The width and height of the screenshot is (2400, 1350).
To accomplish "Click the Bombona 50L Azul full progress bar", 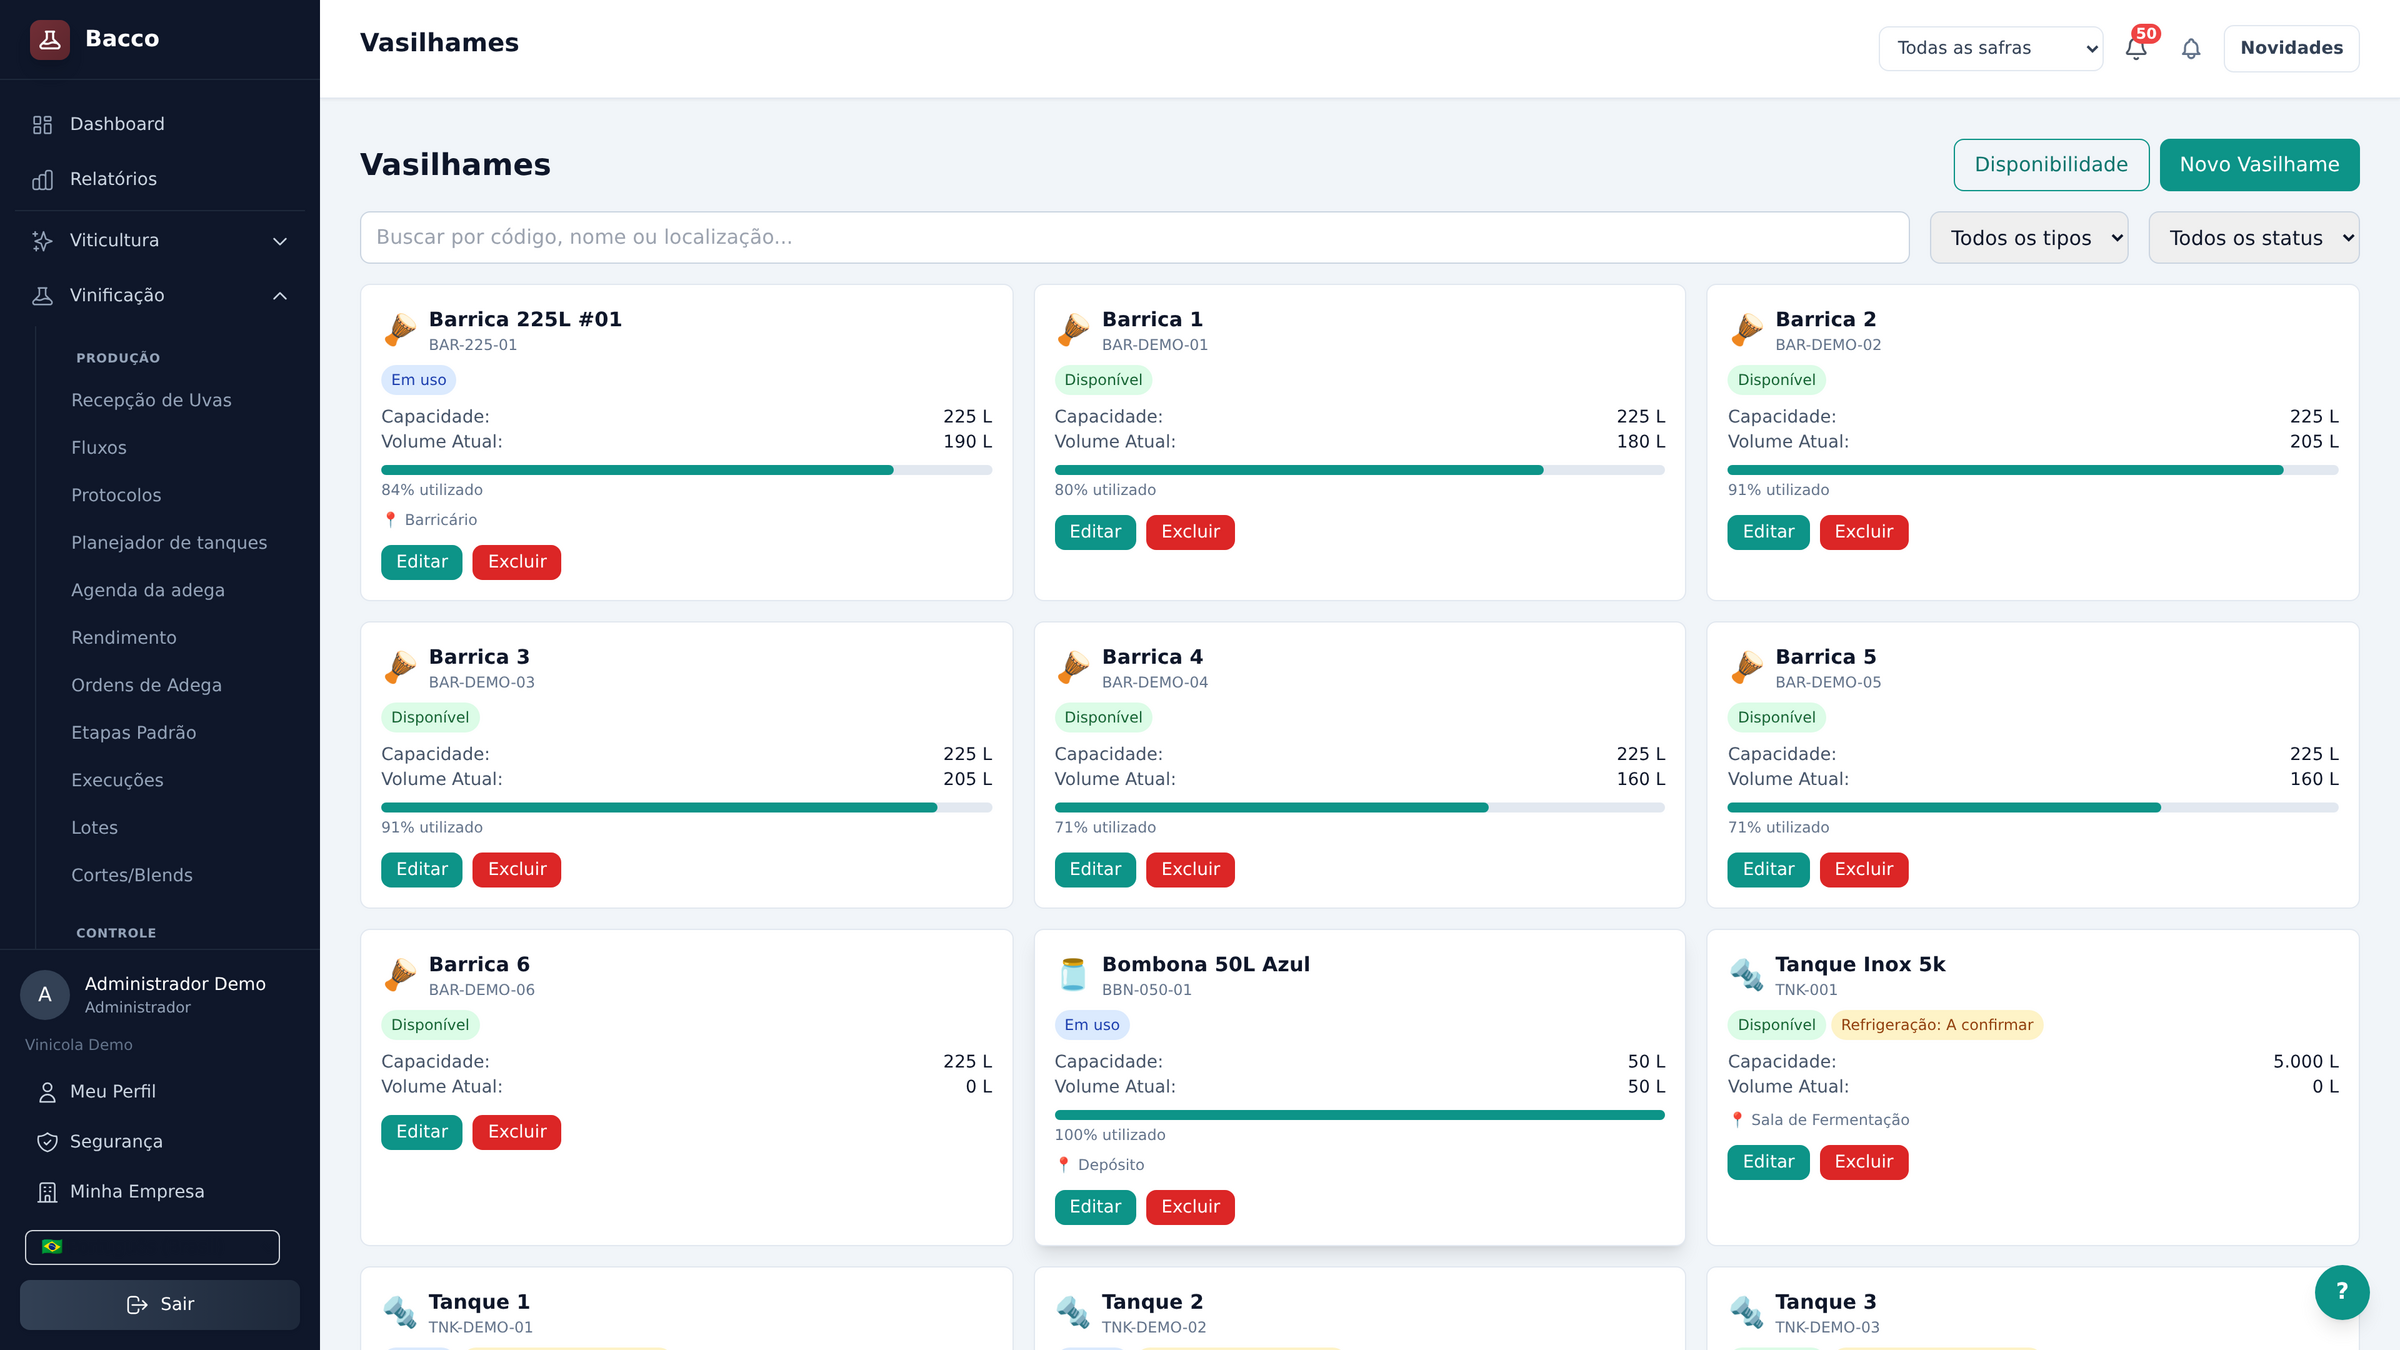I will 1360,1115.
